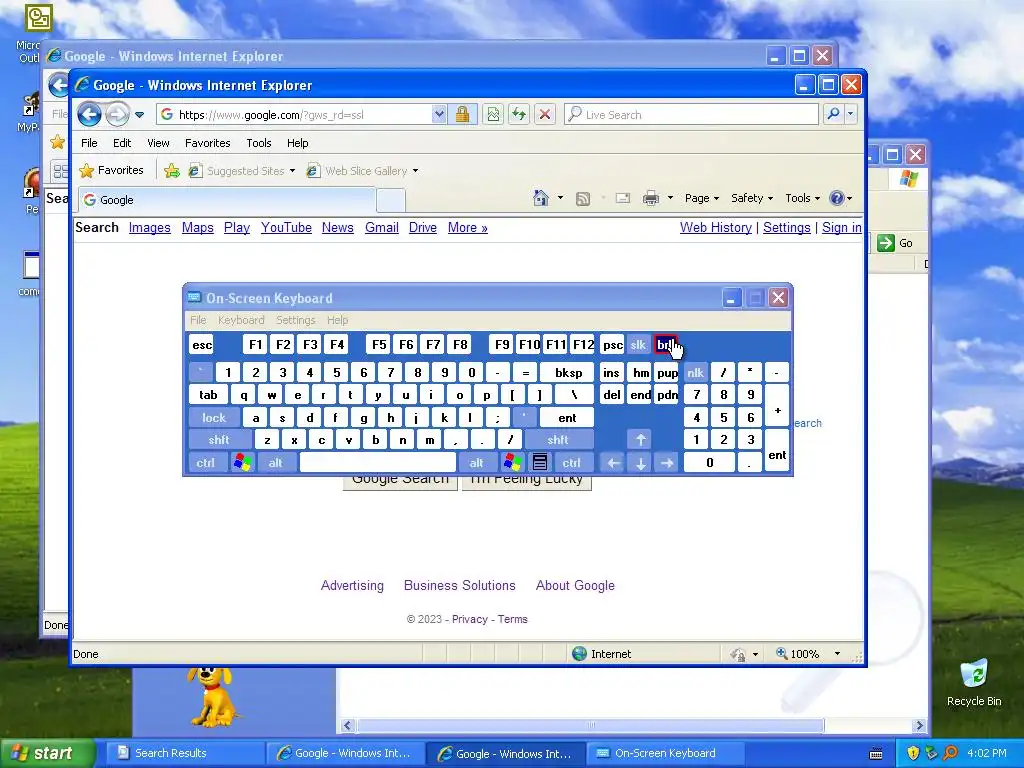
Task: Click the application menu key on keyboard
Action: (x=539, y=463)
